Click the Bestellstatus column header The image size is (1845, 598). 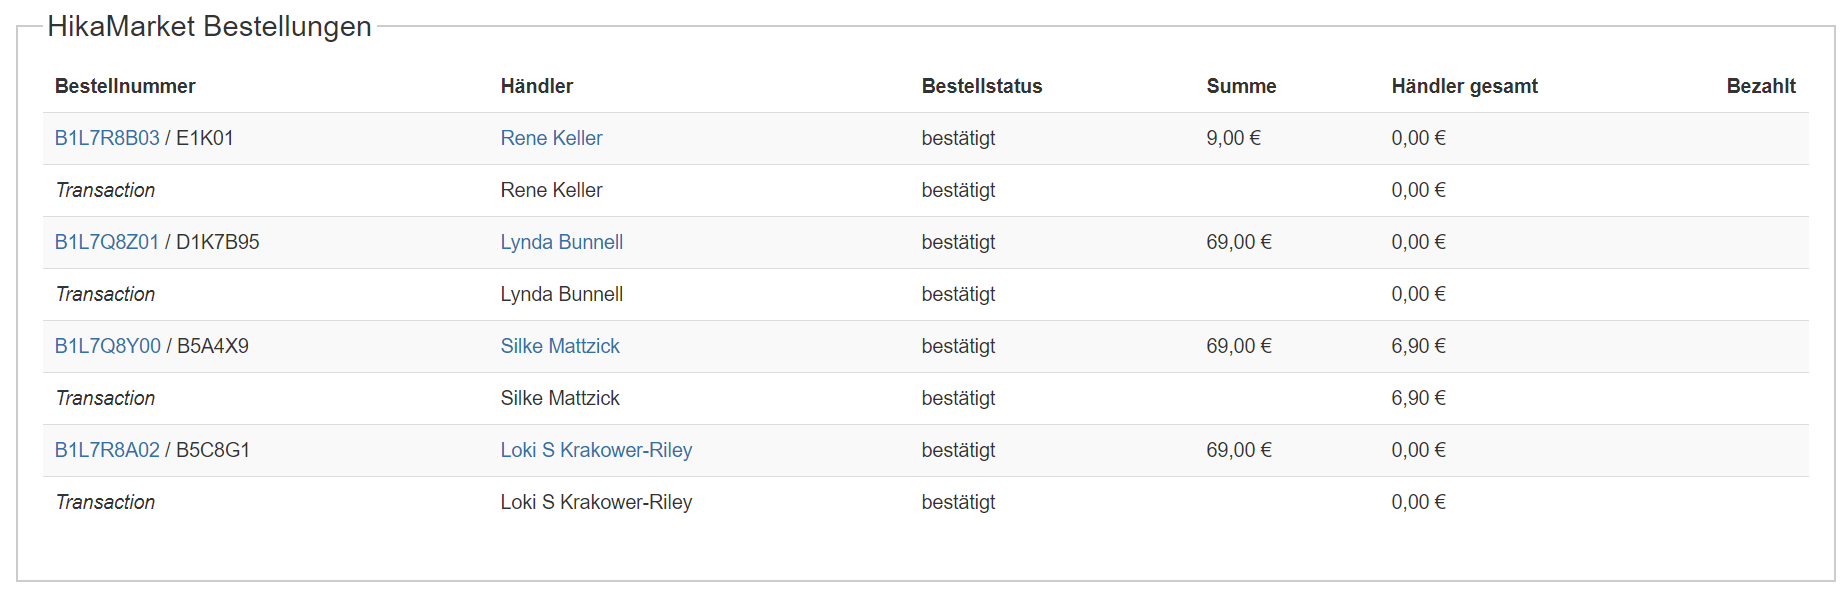pos(982,86)
